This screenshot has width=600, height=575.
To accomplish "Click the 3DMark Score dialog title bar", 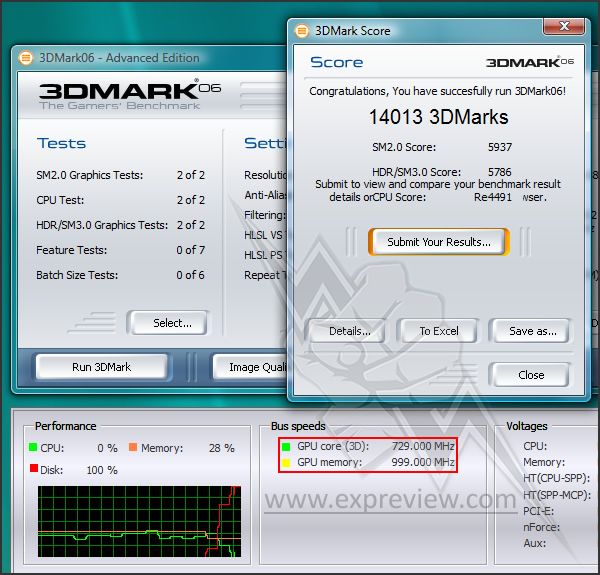I will coord(420,30).
